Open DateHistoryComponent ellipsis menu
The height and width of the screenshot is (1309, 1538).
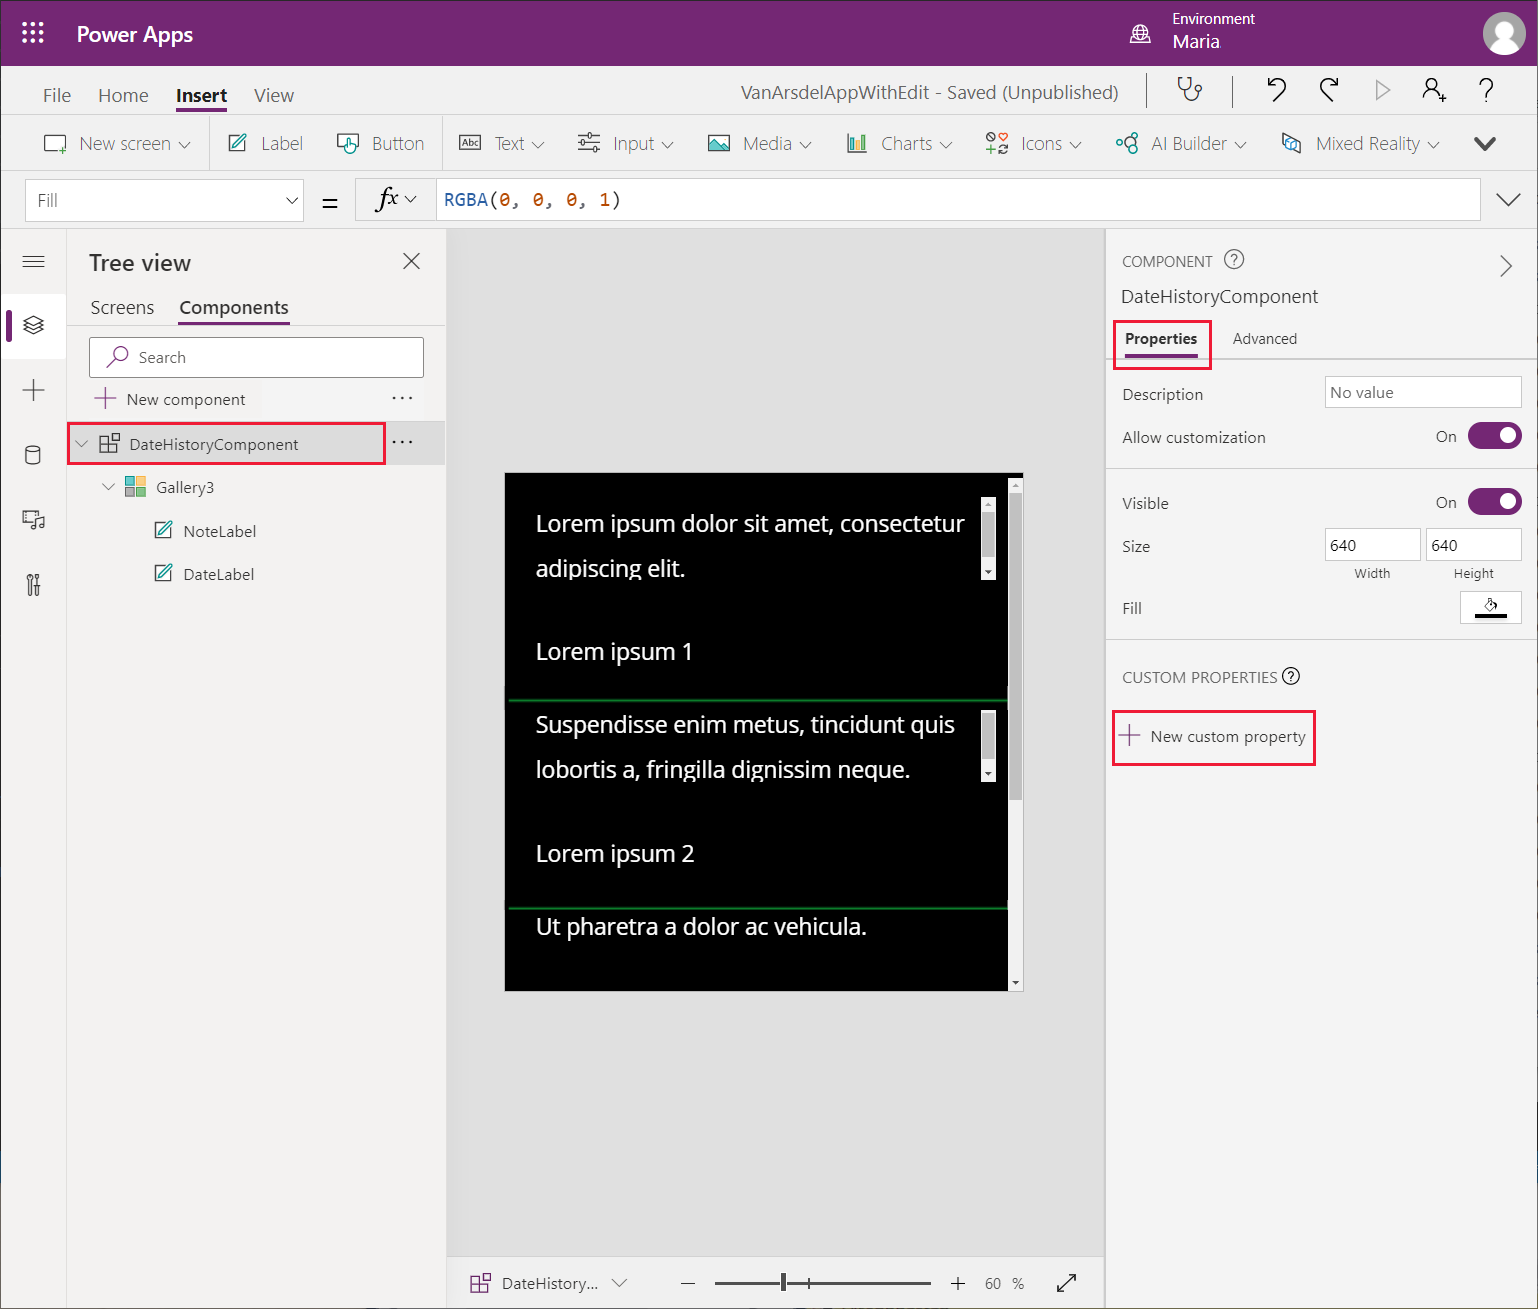pyautogui.click(x=402, y=442)
